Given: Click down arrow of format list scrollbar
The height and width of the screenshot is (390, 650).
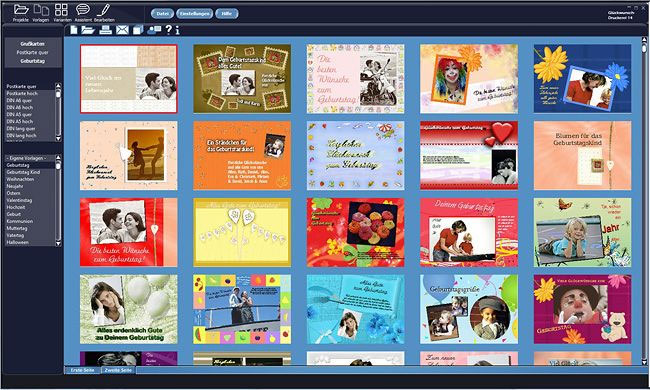Looking at the screenshot, I should tap(58, 138).
